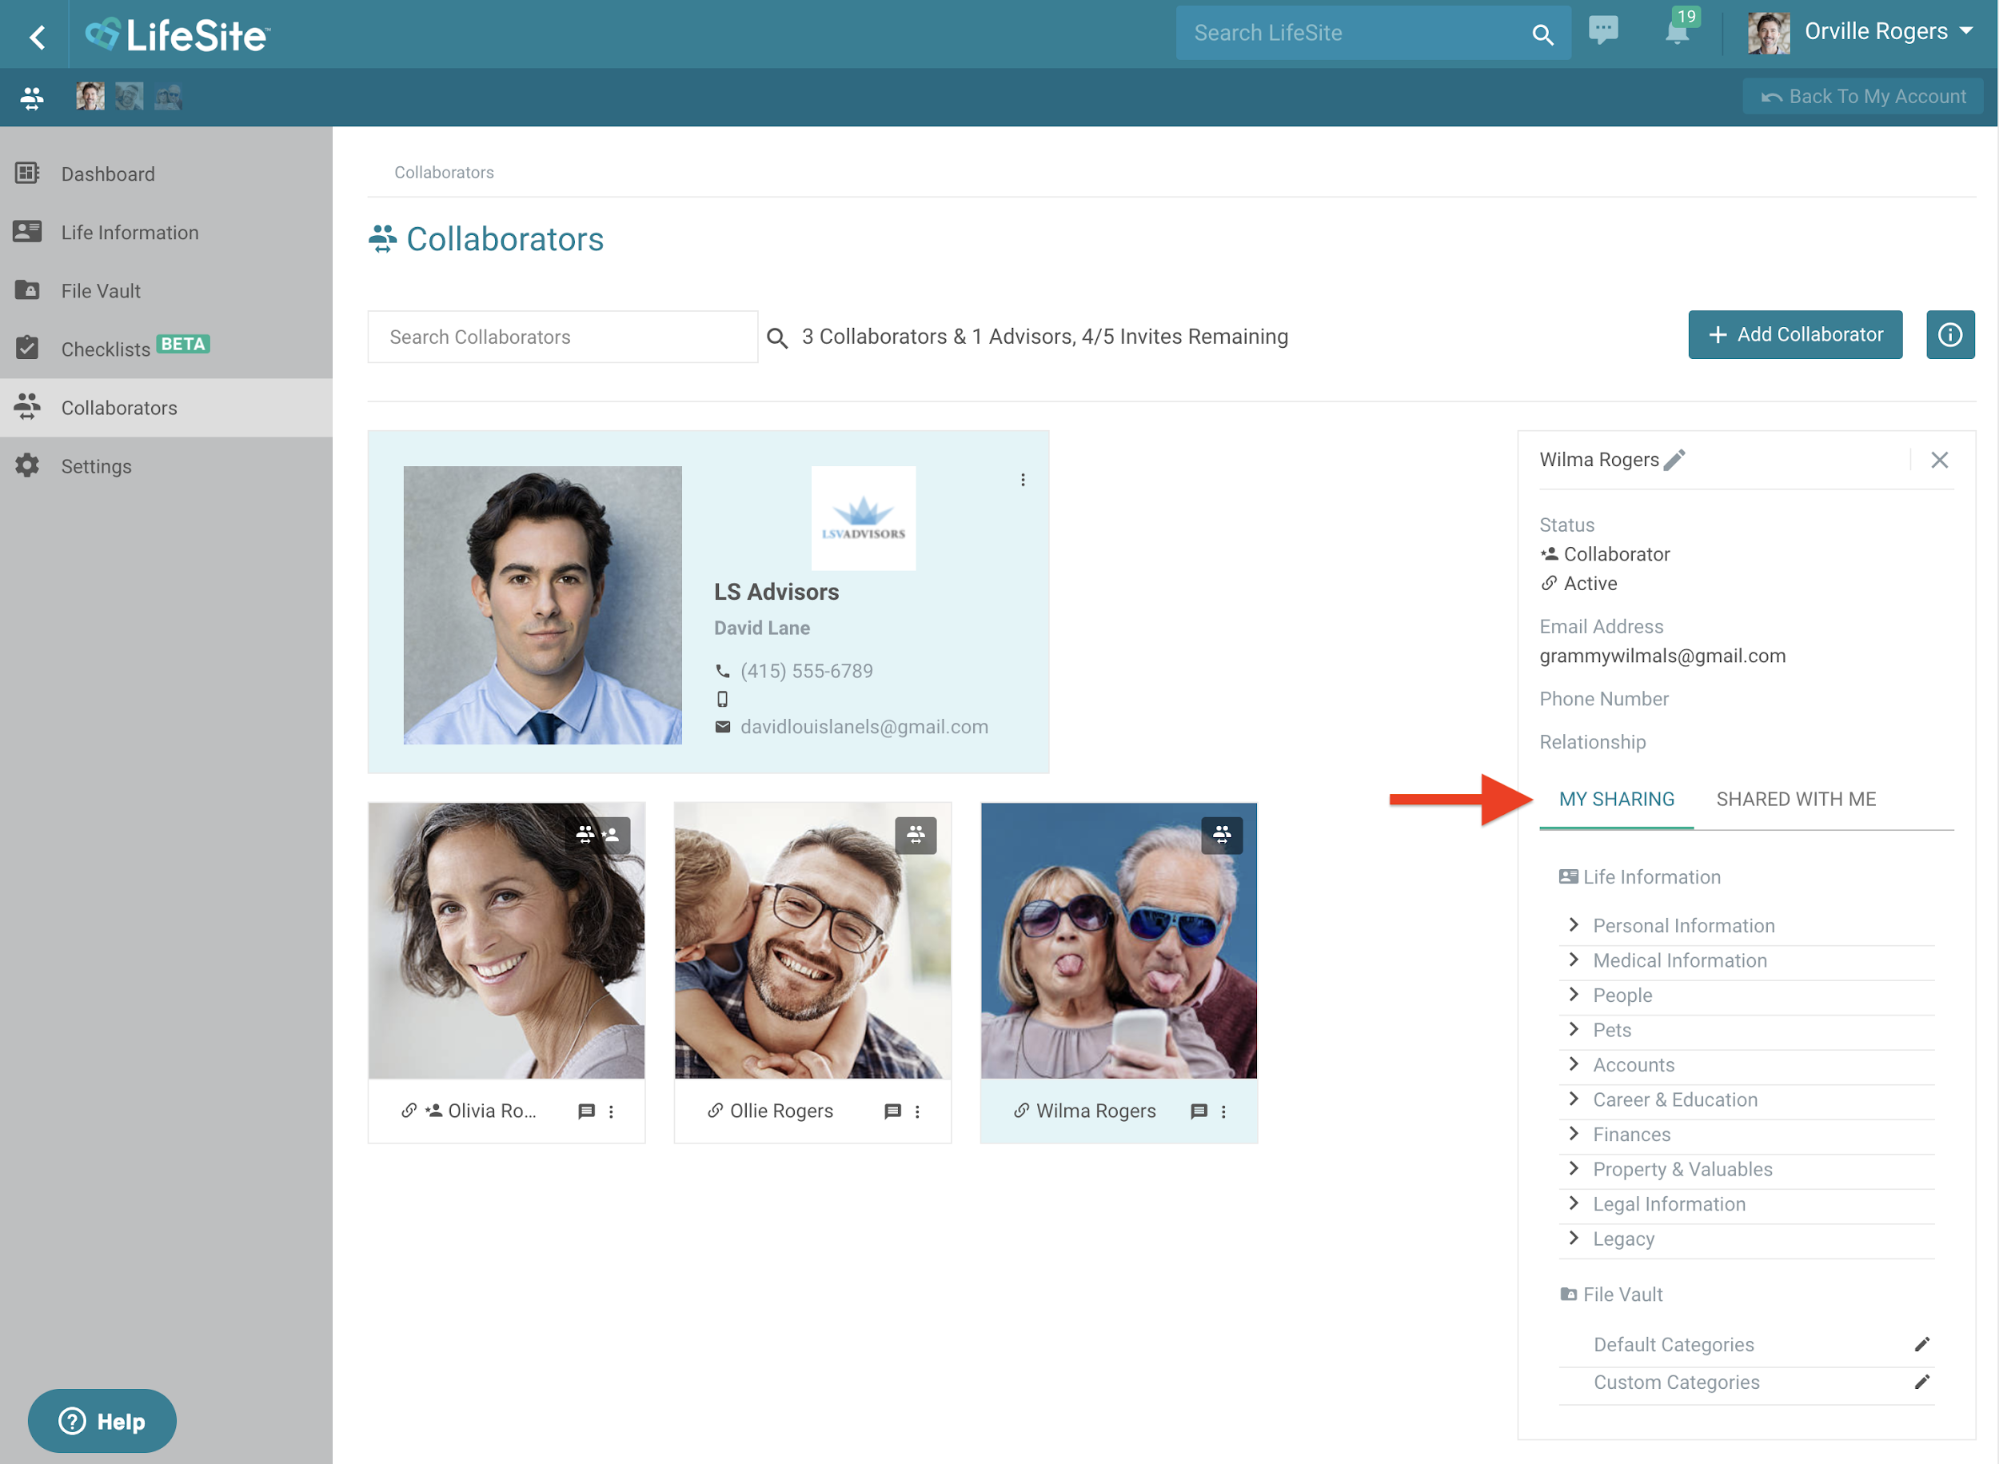
Task: Open Ollie Rogers photo card
Action: pyautogui.click(x=813, y=941)
